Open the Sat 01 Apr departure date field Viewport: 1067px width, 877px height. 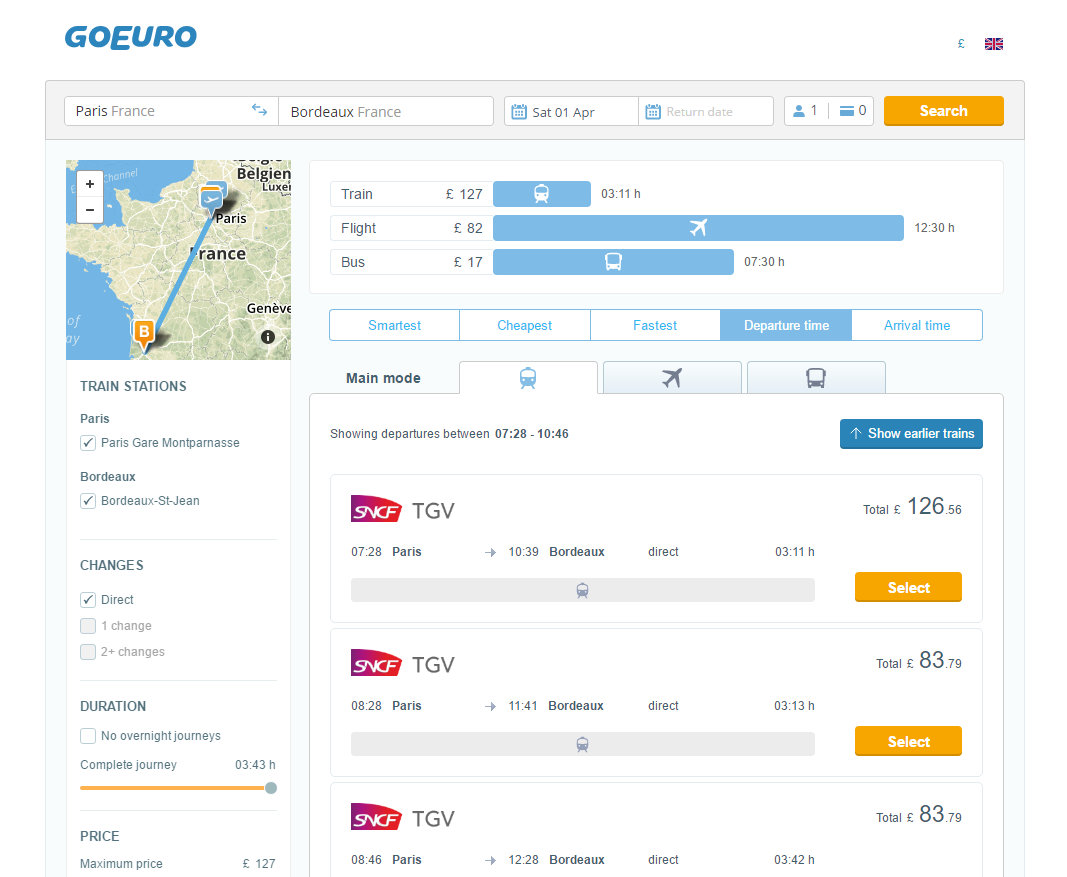point(572,111)
